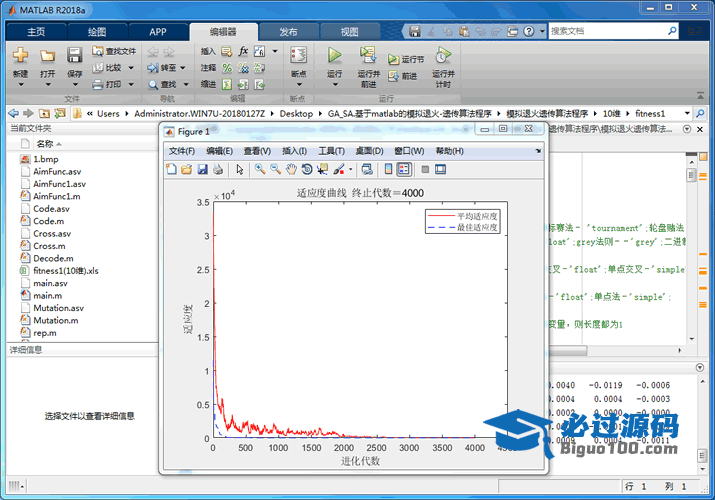The width and height of the screenshot is (715, 500).
Task: Open the 工具(T) menu in Figure window
Action: click(331, 151)
